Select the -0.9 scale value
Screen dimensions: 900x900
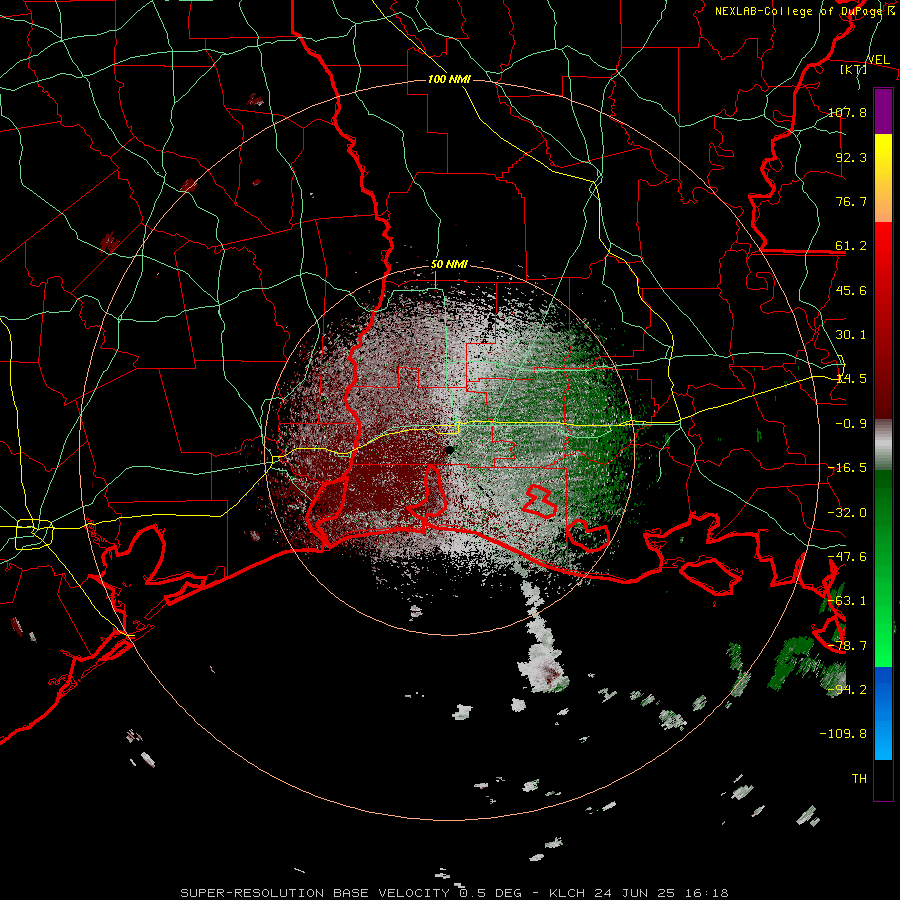point(851,424)
